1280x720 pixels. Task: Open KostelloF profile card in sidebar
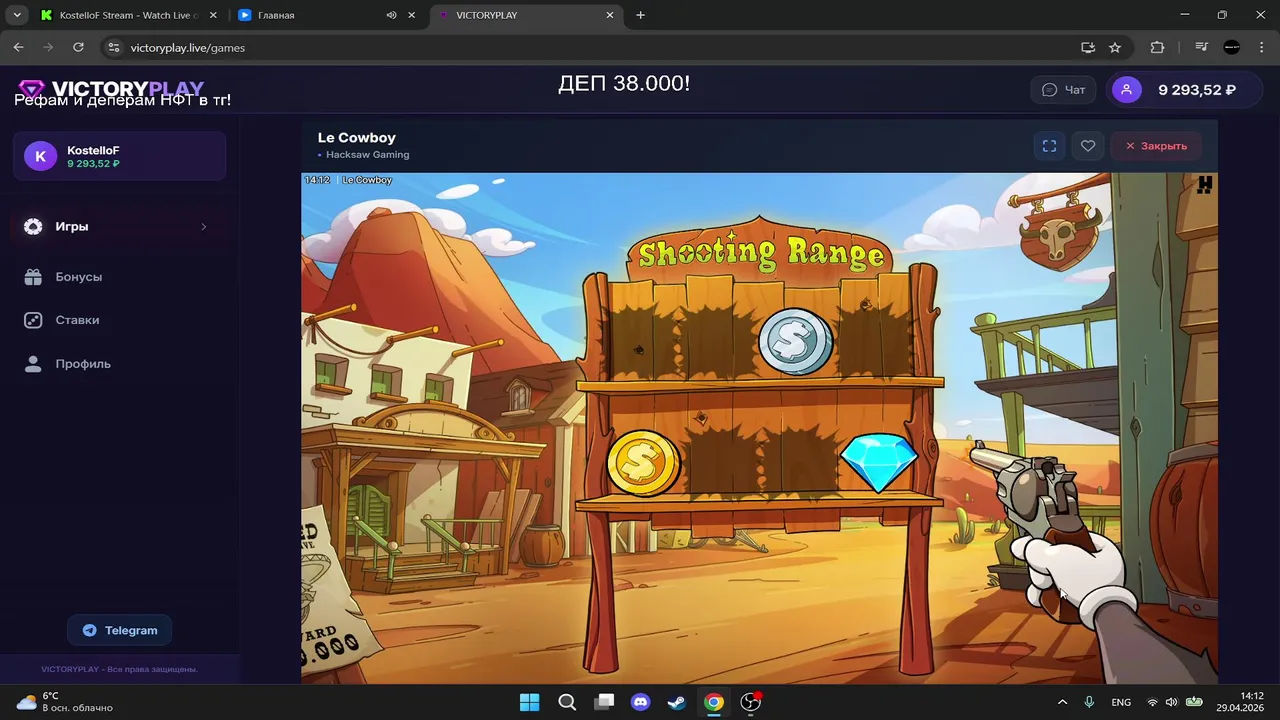click(119, 156)
